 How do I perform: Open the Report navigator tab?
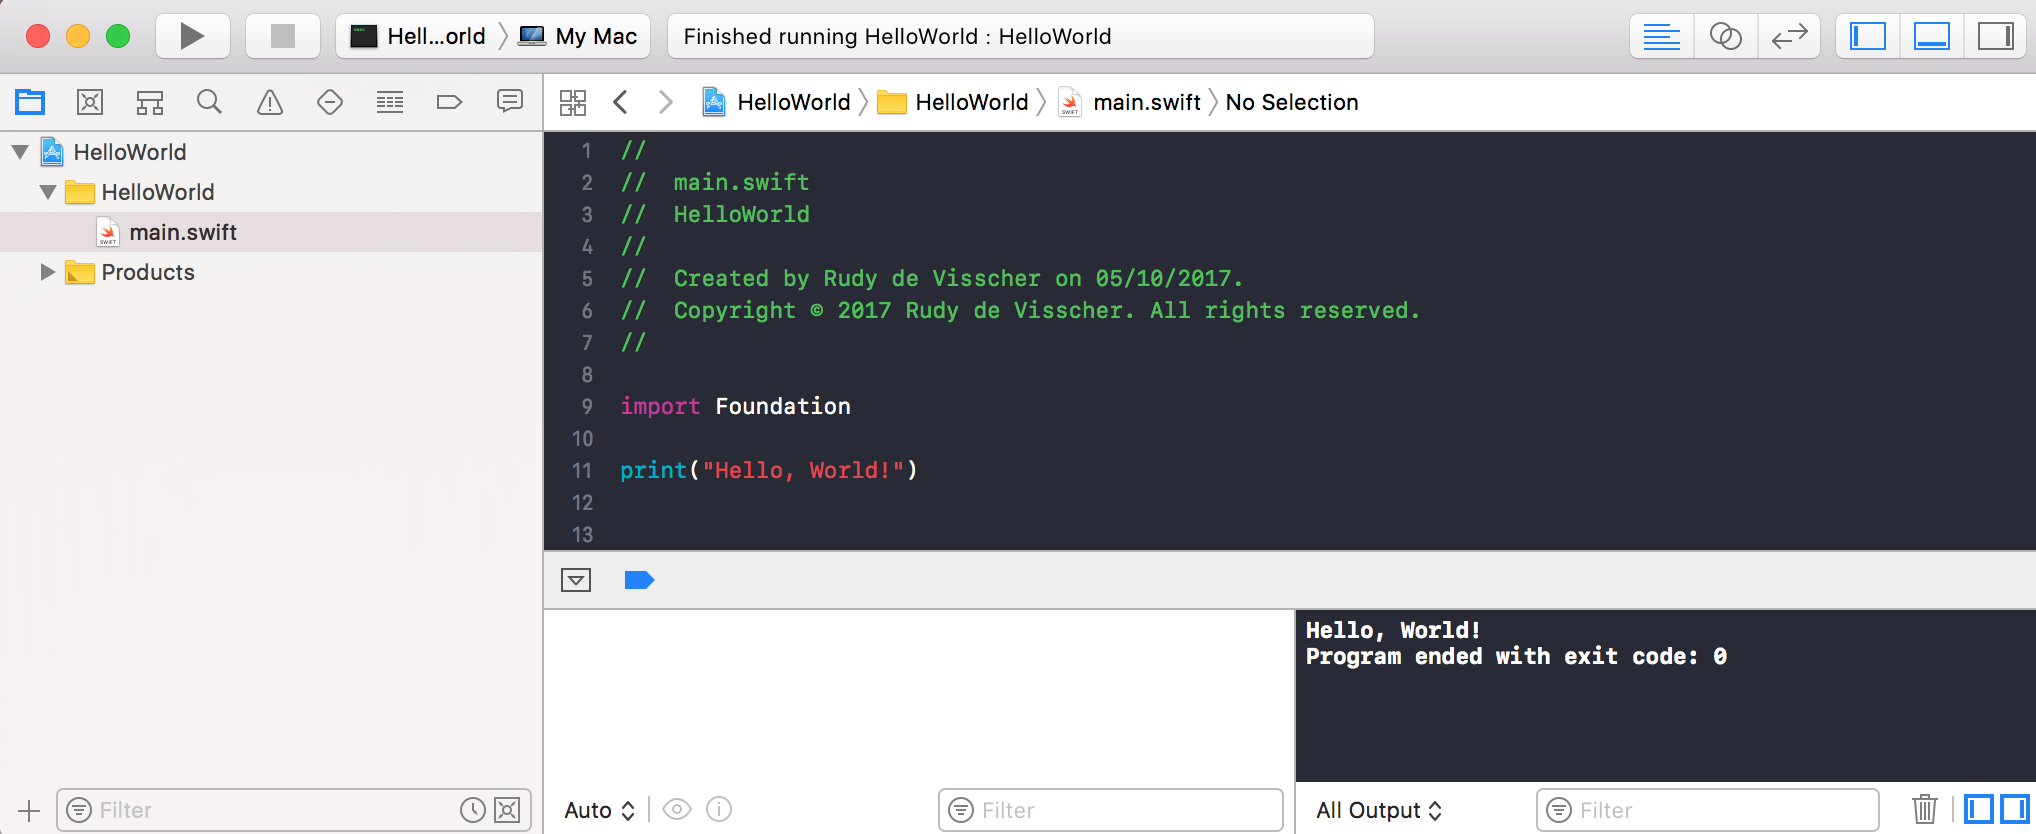[x=510, y=102]
